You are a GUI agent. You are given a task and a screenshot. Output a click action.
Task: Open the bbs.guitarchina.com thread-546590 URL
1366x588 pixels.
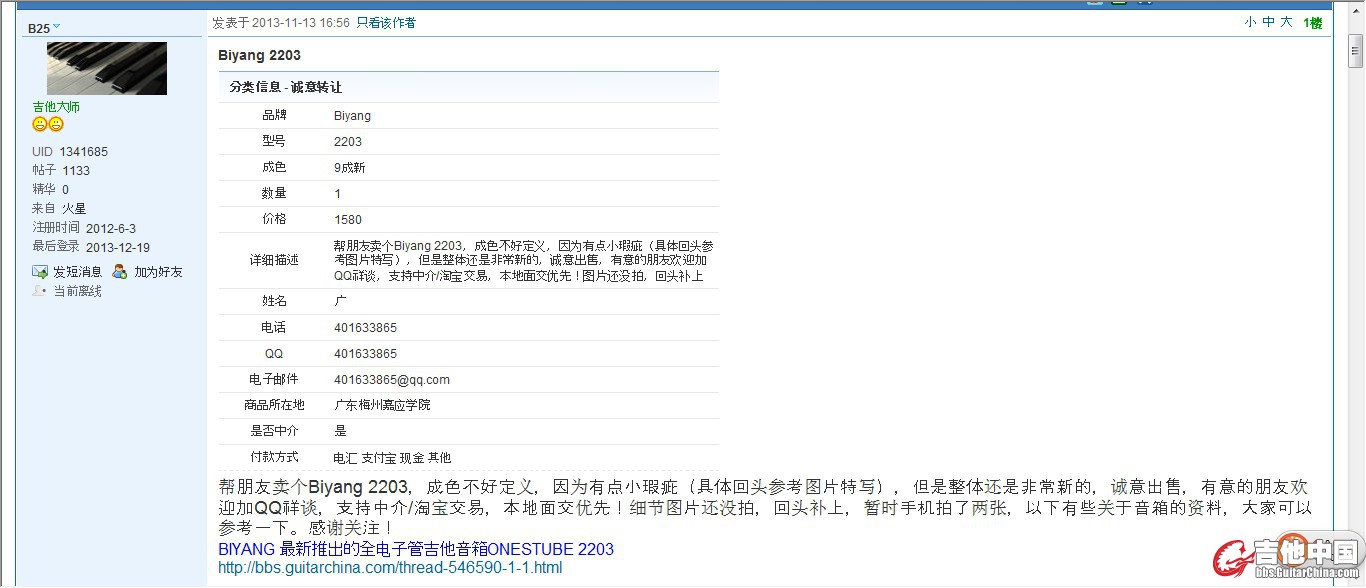tap(390, 568)
